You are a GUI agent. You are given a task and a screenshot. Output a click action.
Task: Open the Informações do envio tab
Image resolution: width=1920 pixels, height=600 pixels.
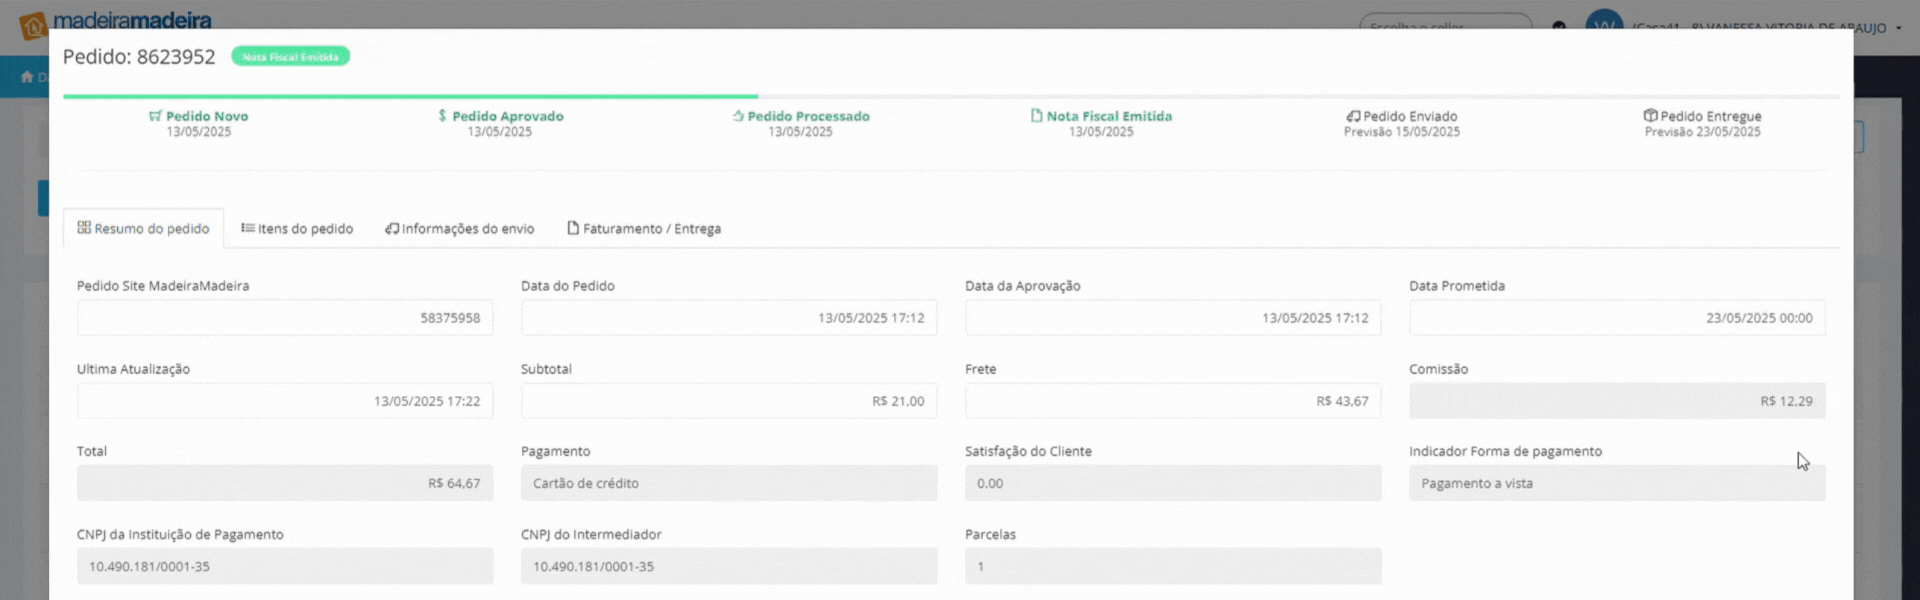click(460, 229)
